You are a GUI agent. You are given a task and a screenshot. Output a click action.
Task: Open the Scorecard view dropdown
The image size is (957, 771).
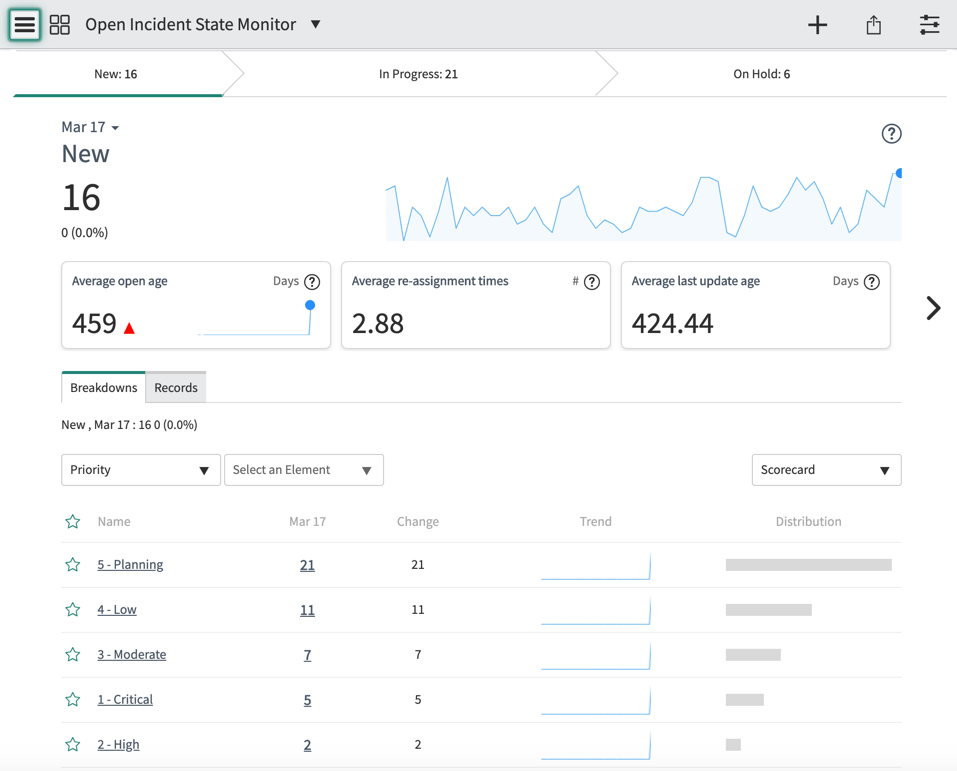(826, 470)
